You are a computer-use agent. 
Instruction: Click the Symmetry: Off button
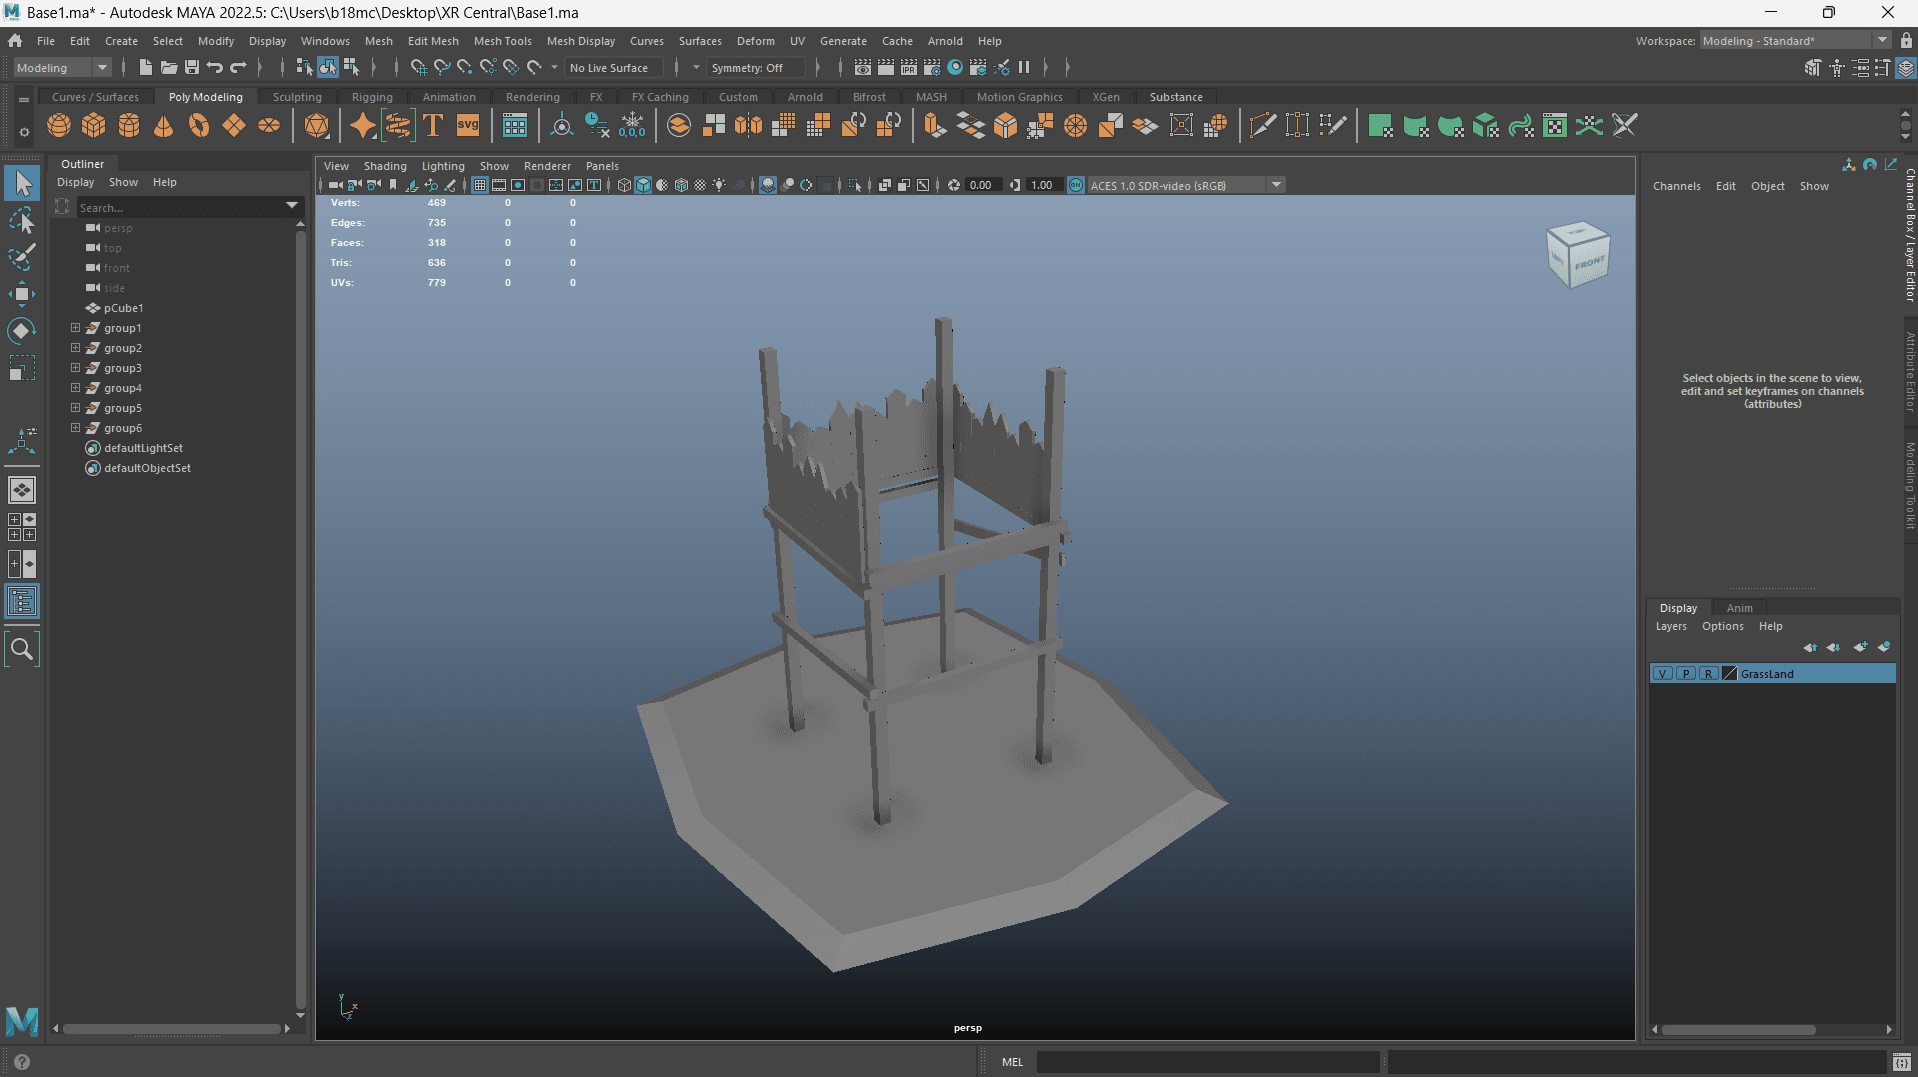pyautogui.click(x=747, y=68)
